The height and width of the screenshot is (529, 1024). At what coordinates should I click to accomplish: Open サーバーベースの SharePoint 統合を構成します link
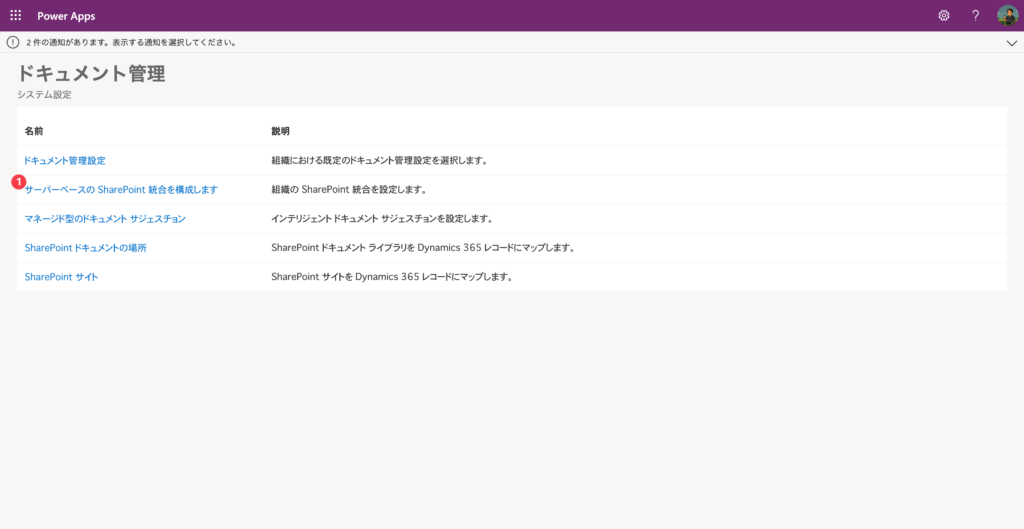pyautogui.click(x=121, y=189)
